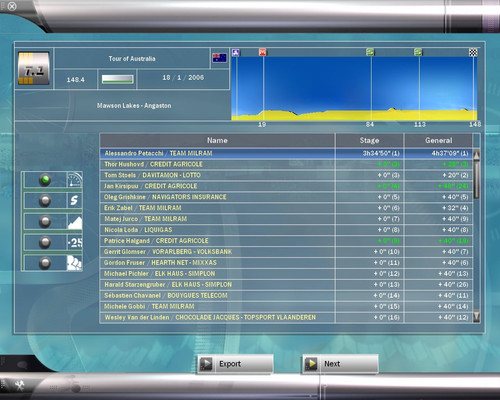Viewport: 500px width, 400px height.
Task: Click the sprint 'S' classification icon
Action: [75, 201]
